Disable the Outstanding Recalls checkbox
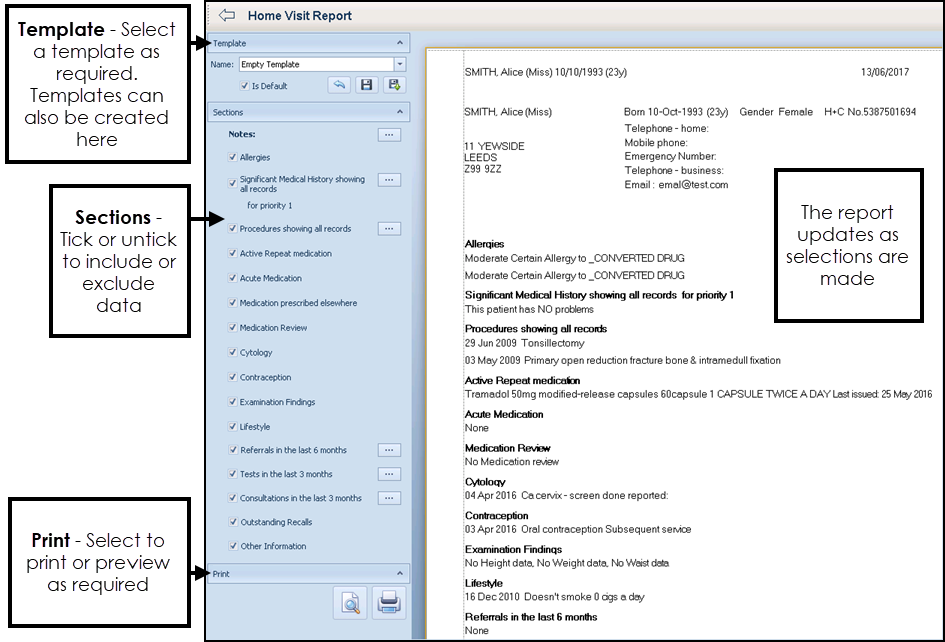 233,522
